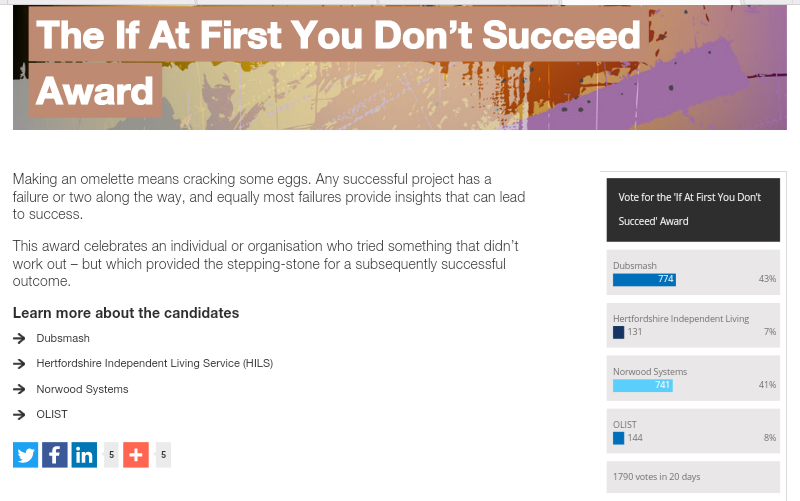
Task: Open more share options plus icon
Action: pos(136,455)
